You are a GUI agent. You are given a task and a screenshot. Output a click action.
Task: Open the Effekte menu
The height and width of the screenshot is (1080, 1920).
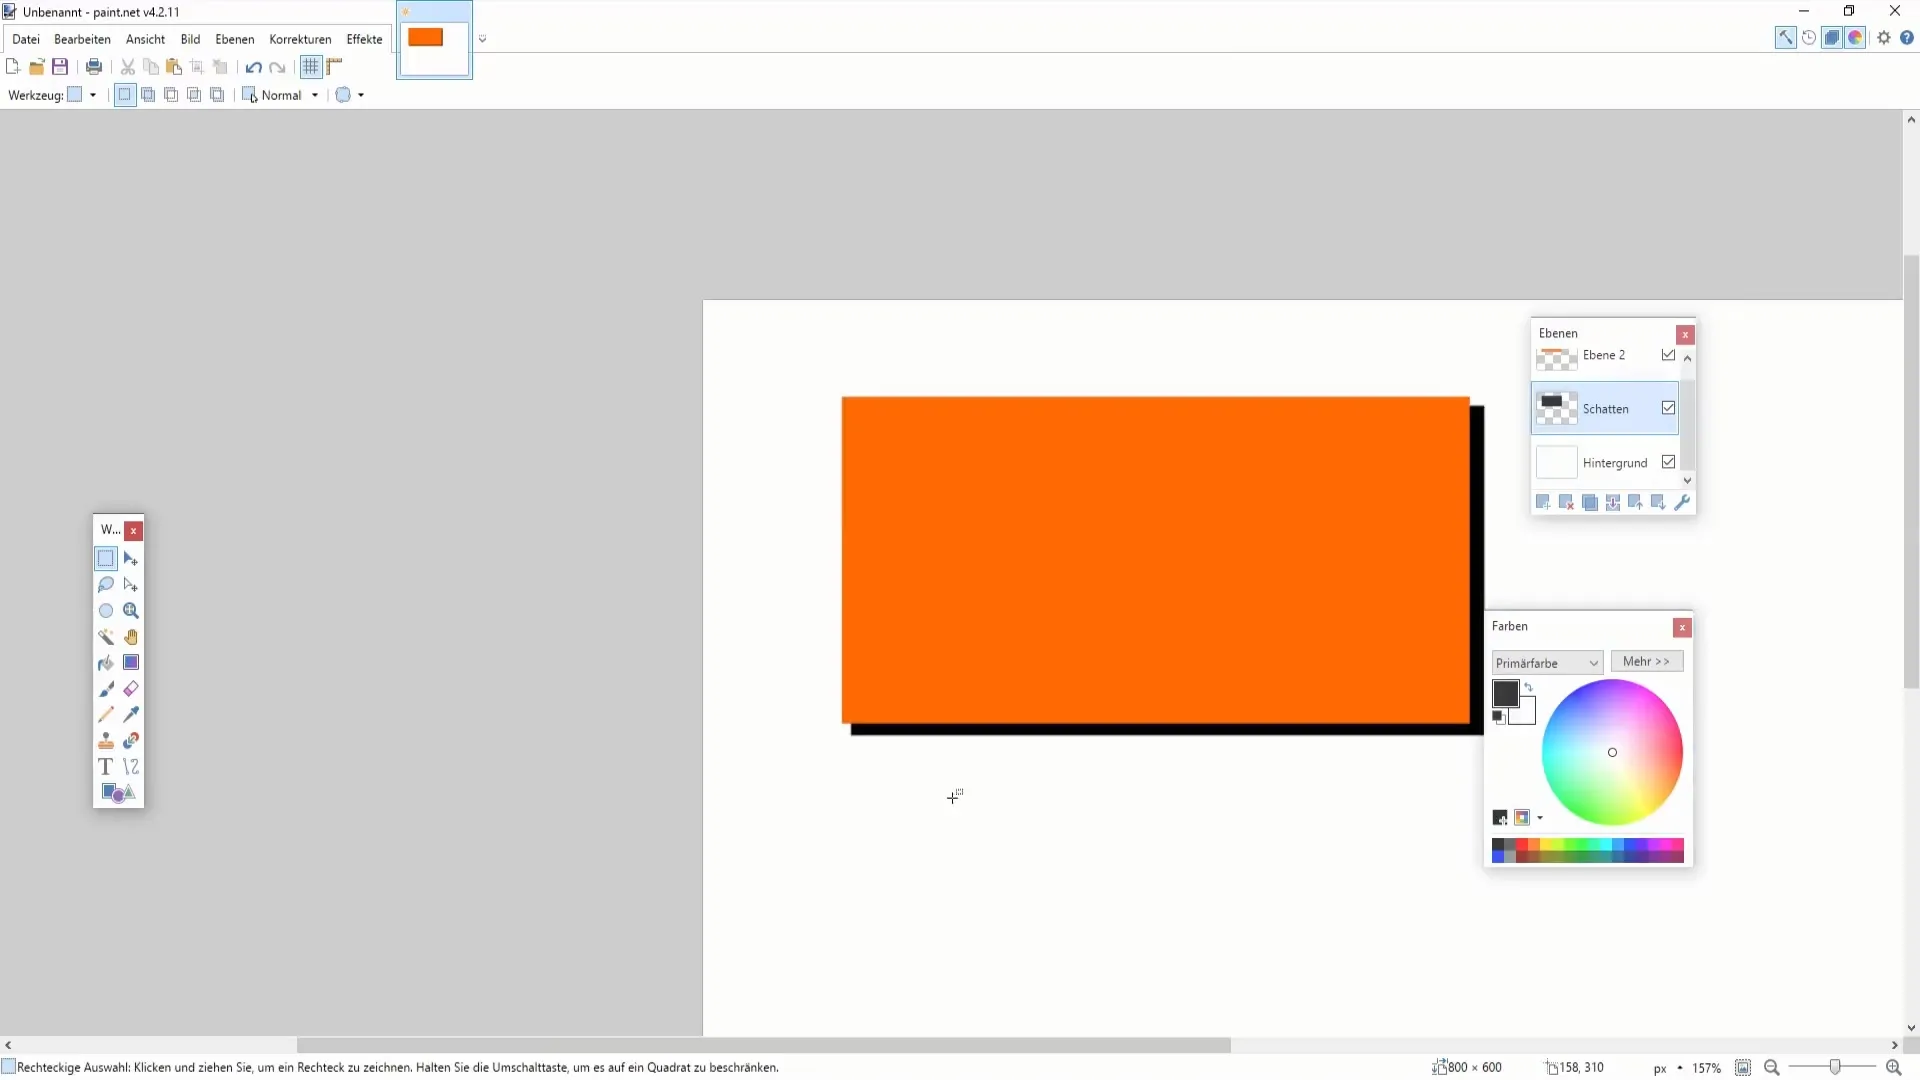[x=365, y=40]
